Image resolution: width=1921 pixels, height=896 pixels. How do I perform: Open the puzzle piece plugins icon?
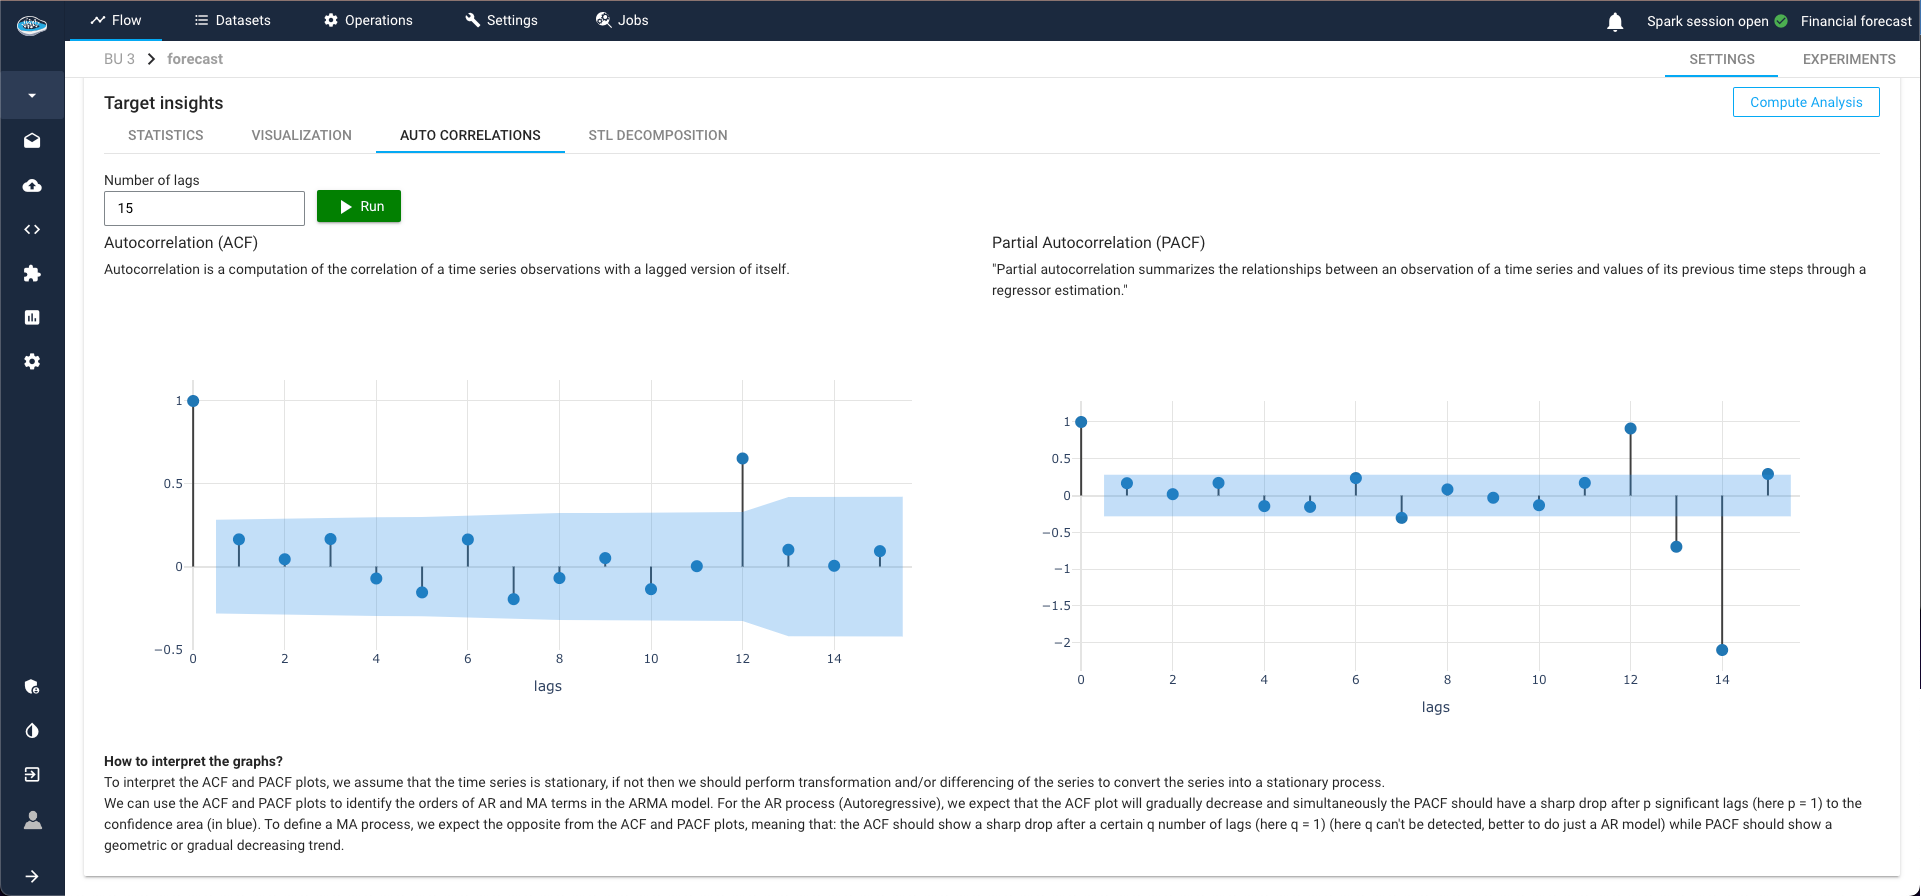tap(32, 274)
